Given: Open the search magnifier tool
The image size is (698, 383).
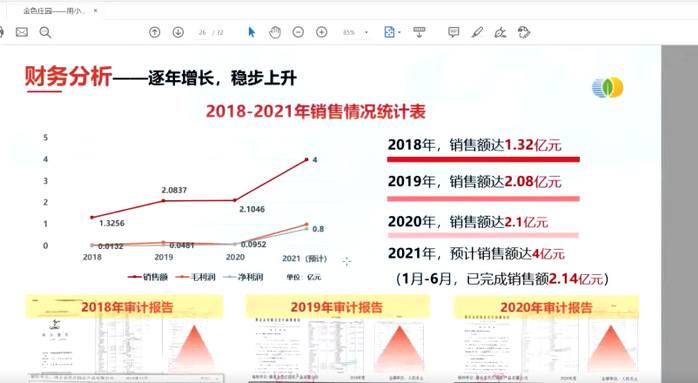Looking at the screenshot, I should point(45,32).
